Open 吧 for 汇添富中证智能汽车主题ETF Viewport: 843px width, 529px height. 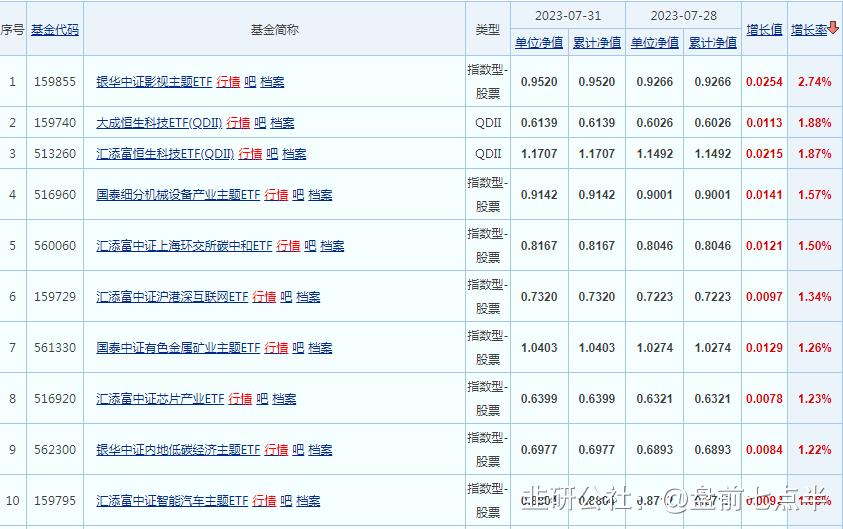click(286, 501)
